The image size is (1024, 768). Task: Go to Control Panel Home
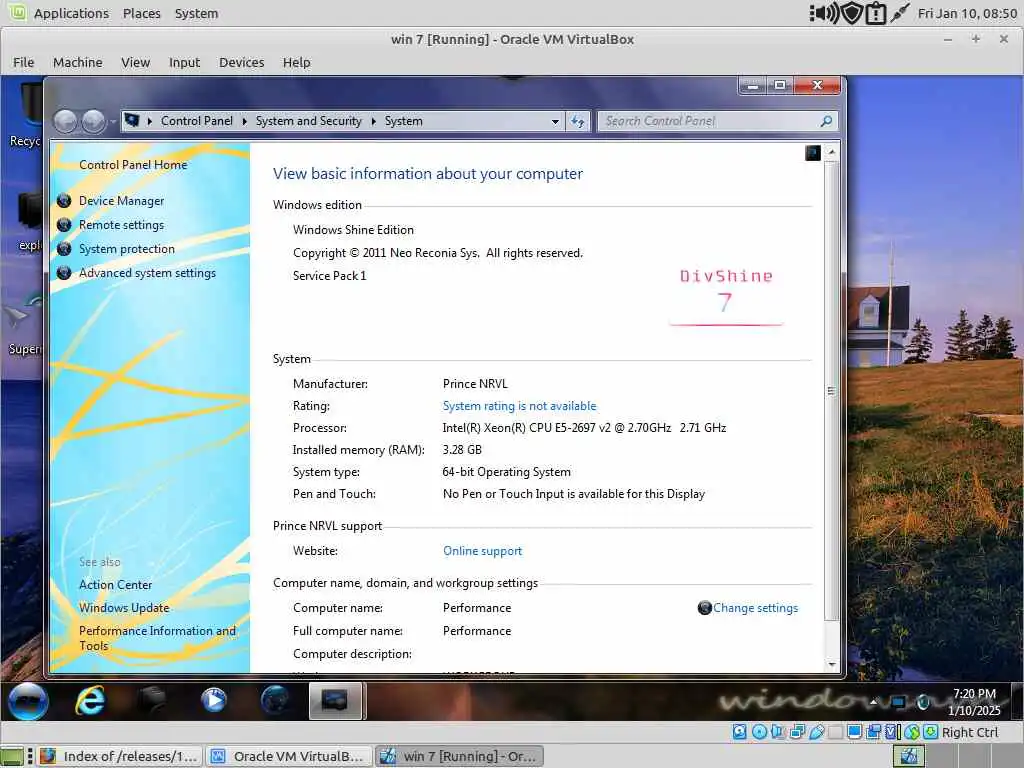[133, 165]
